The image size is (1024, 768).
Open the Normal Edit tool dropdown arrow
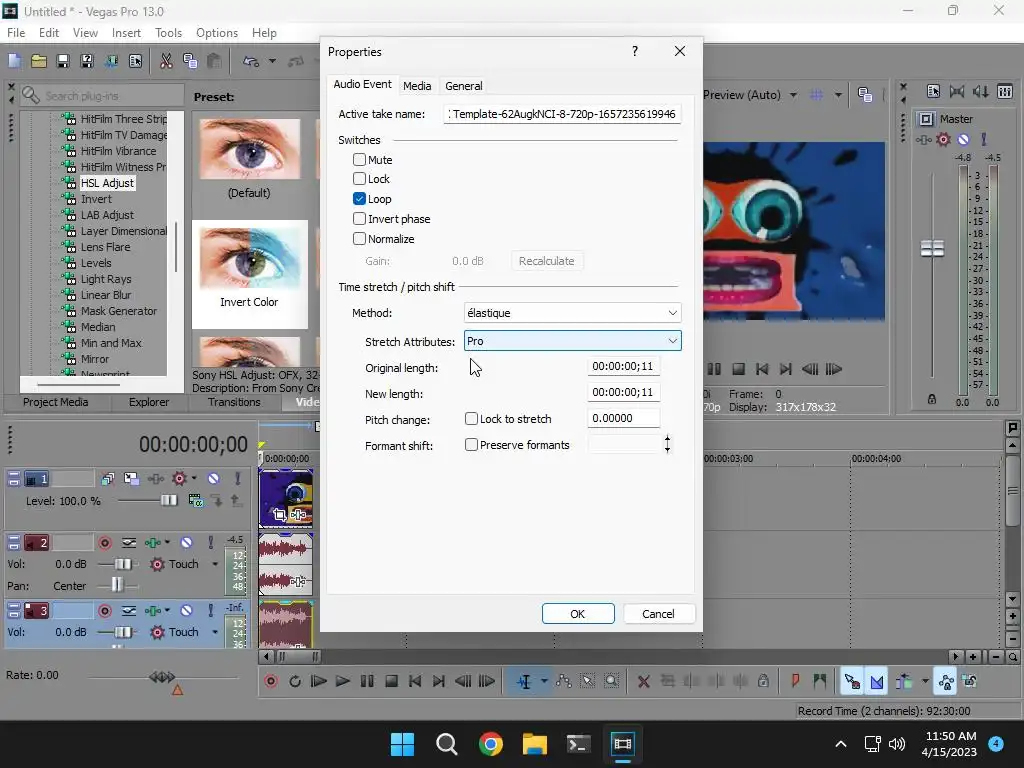[x=544, y=681]
